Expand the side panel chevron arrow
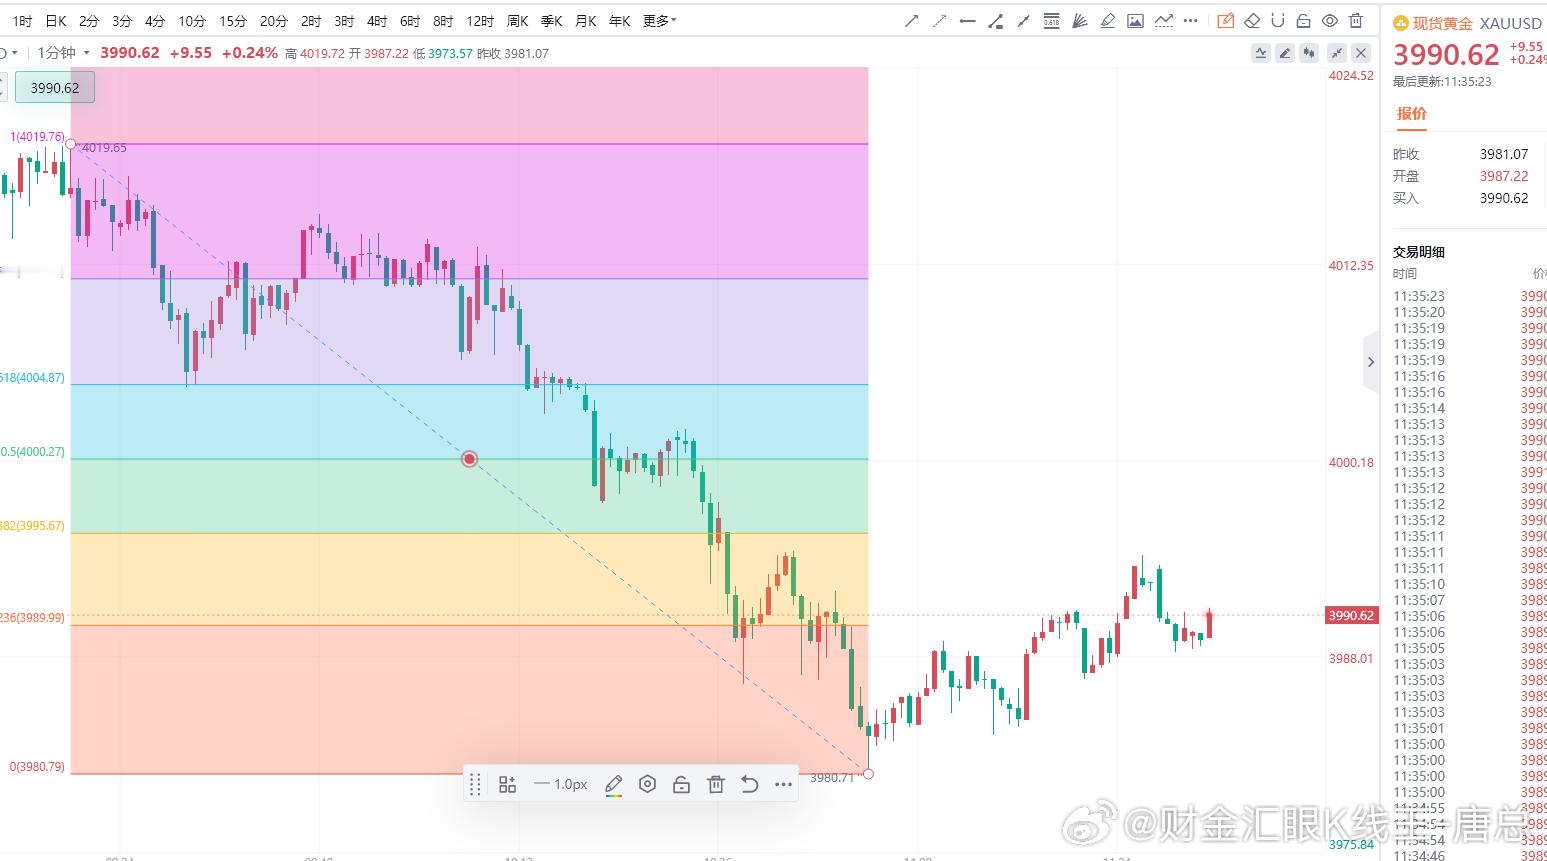Screen dimensions: 1547x861 coord(1371,362)
